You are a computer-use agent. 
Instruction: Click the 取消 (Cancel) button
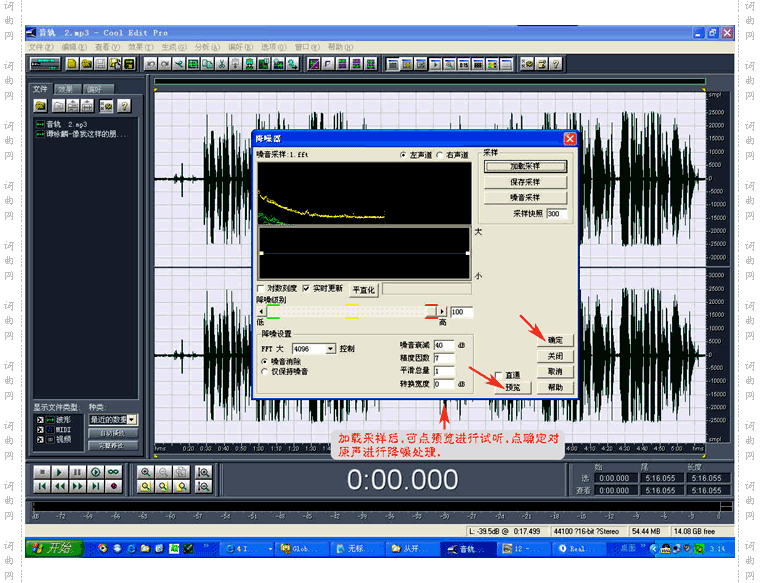pyautogui.click(x=555, y=372)
